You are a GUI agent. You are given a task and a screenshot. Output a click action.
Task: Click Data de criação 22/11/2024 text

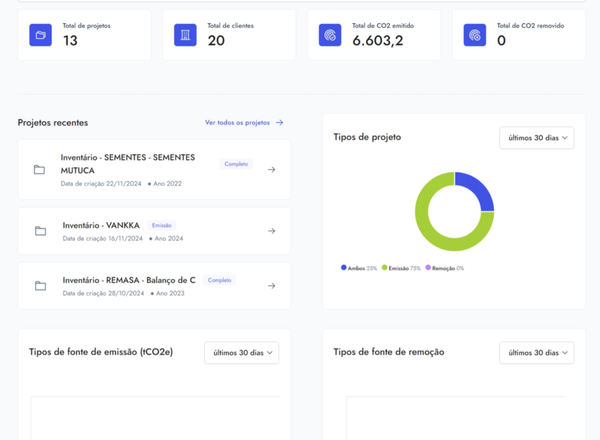click(101, 184)
